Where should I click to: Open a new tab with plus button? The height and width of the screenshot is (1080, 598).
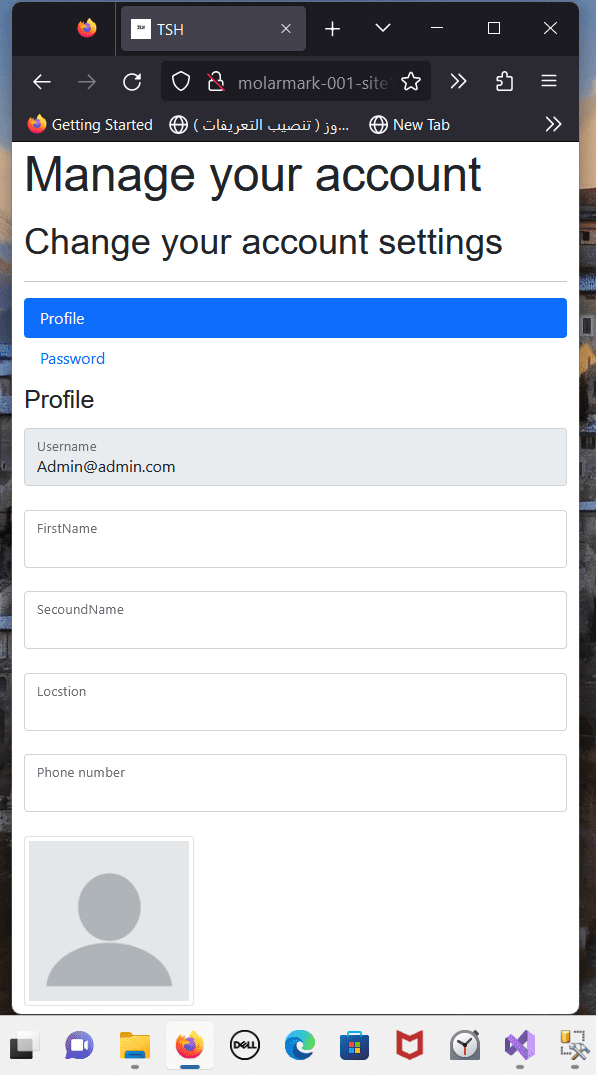pos(332,29)
